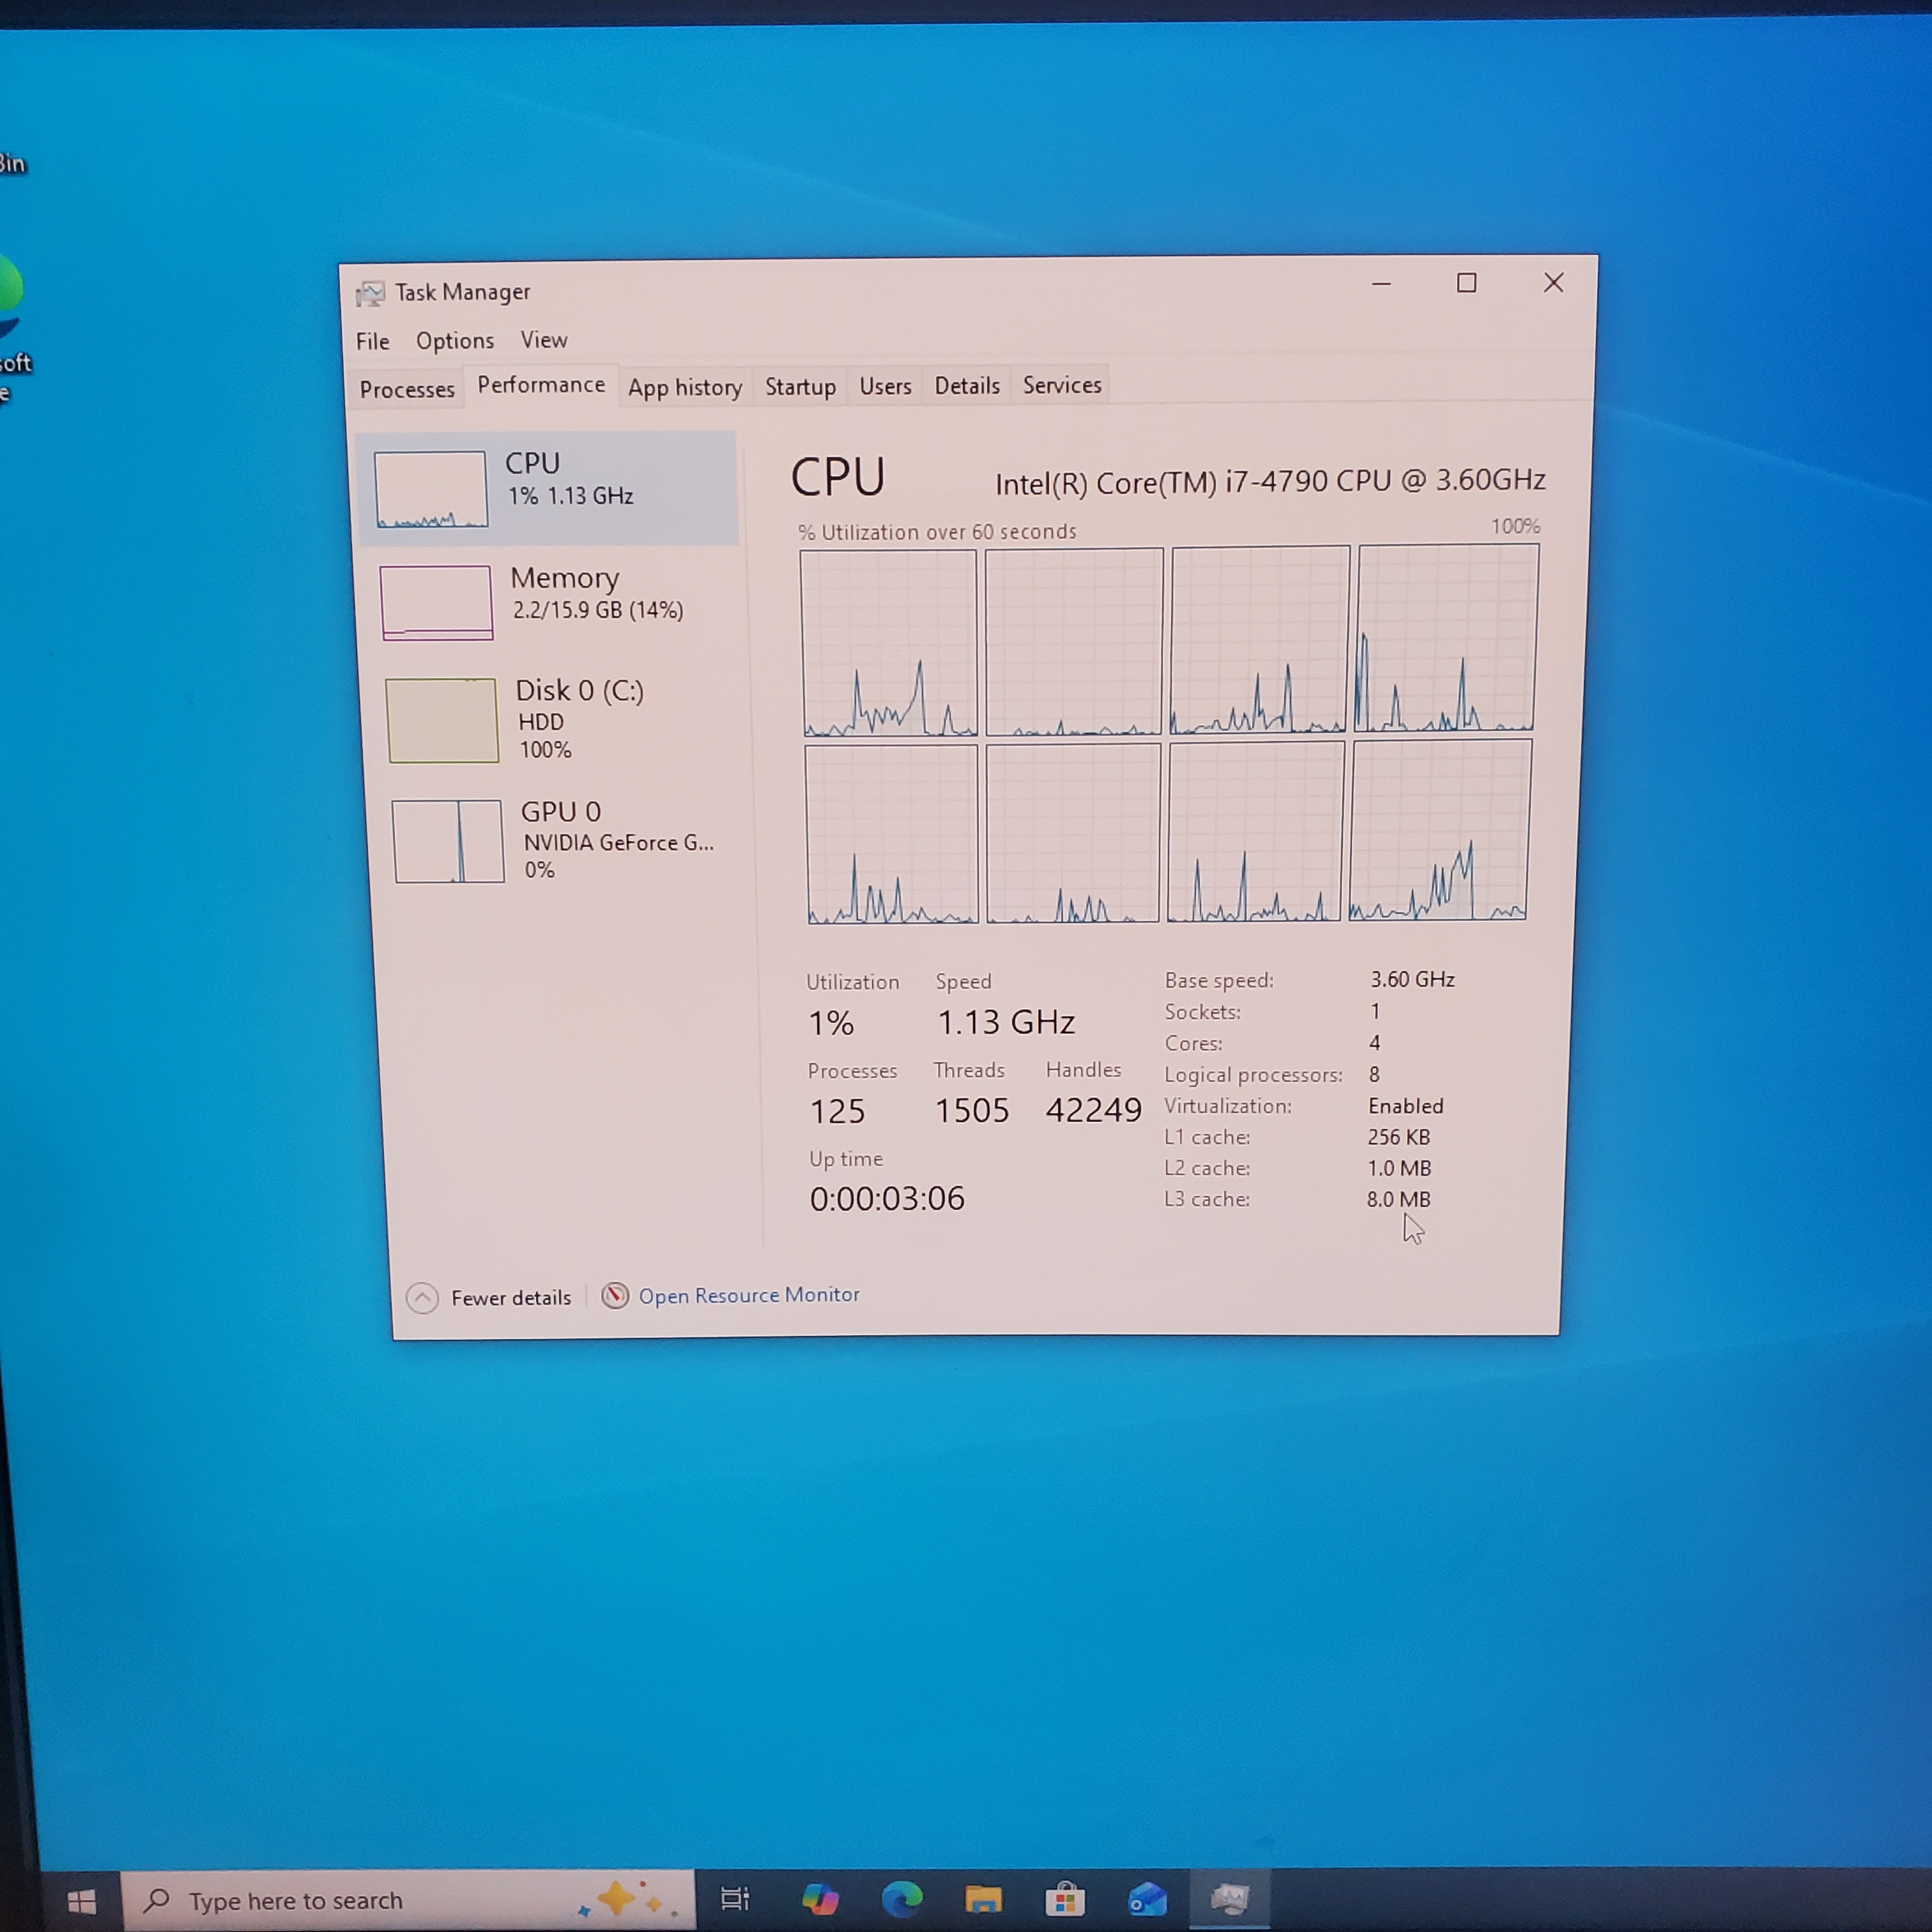Click the Processes count 125

[837, 1112]
